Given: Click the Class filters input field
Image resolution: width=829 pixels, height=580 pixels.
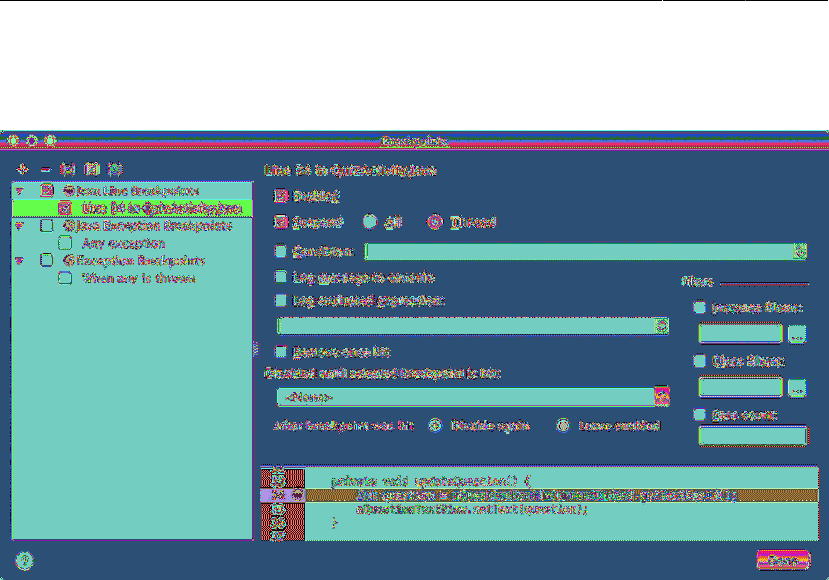Looking at the screenshot, I should pos(741,387).
